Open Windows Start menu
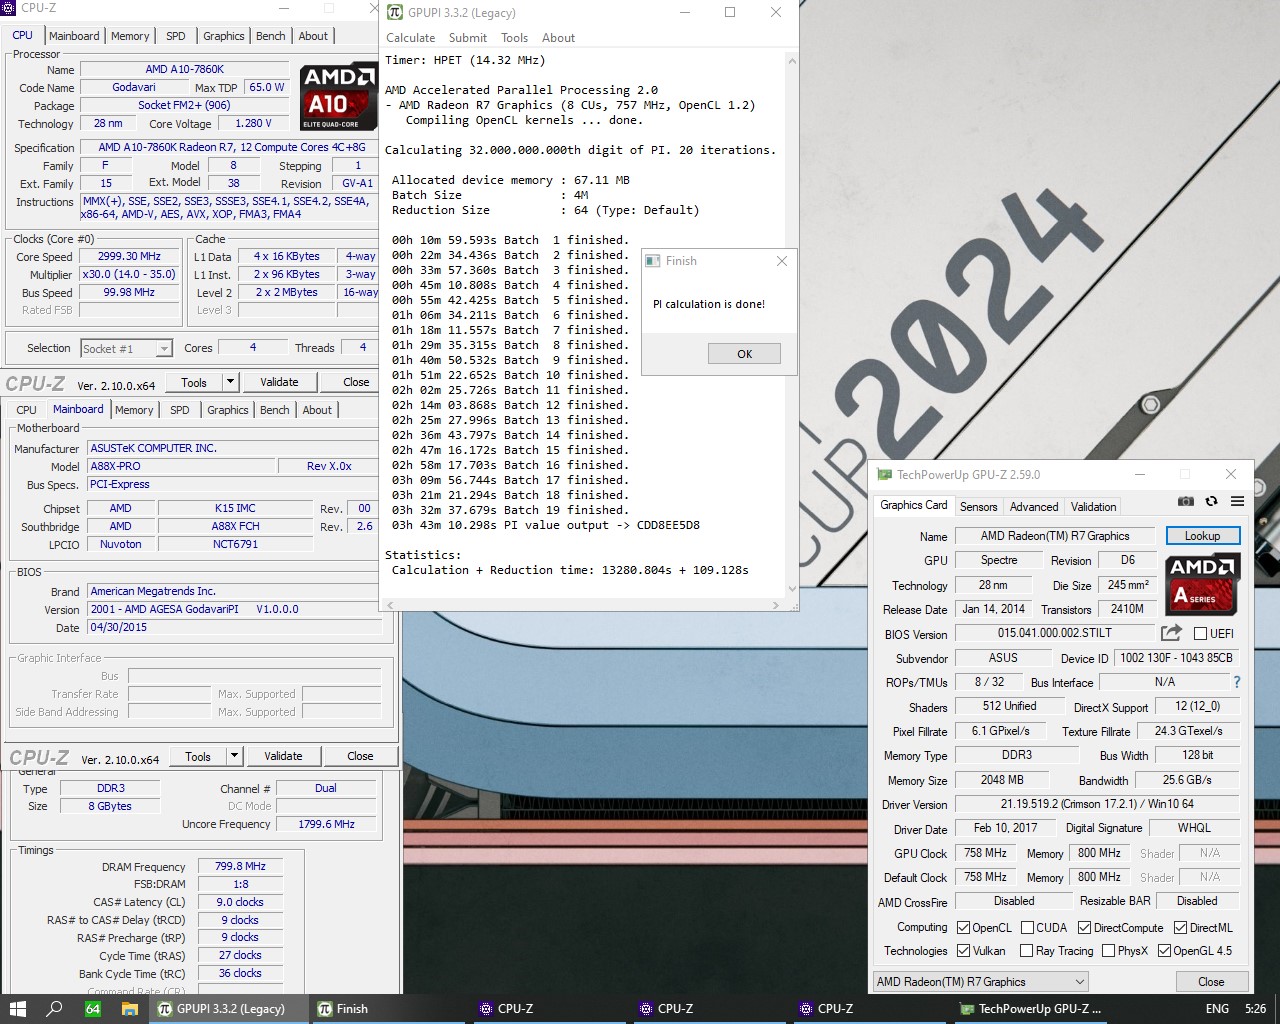This screenshot has width=1280, height=1024. coord(17,1009)
